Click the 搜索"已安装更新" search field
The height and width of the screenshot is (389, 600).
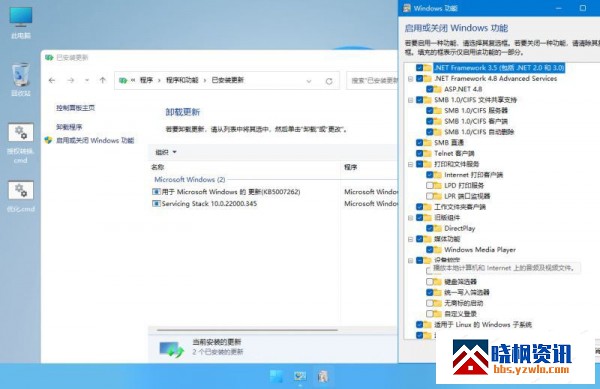coord(372,81)
